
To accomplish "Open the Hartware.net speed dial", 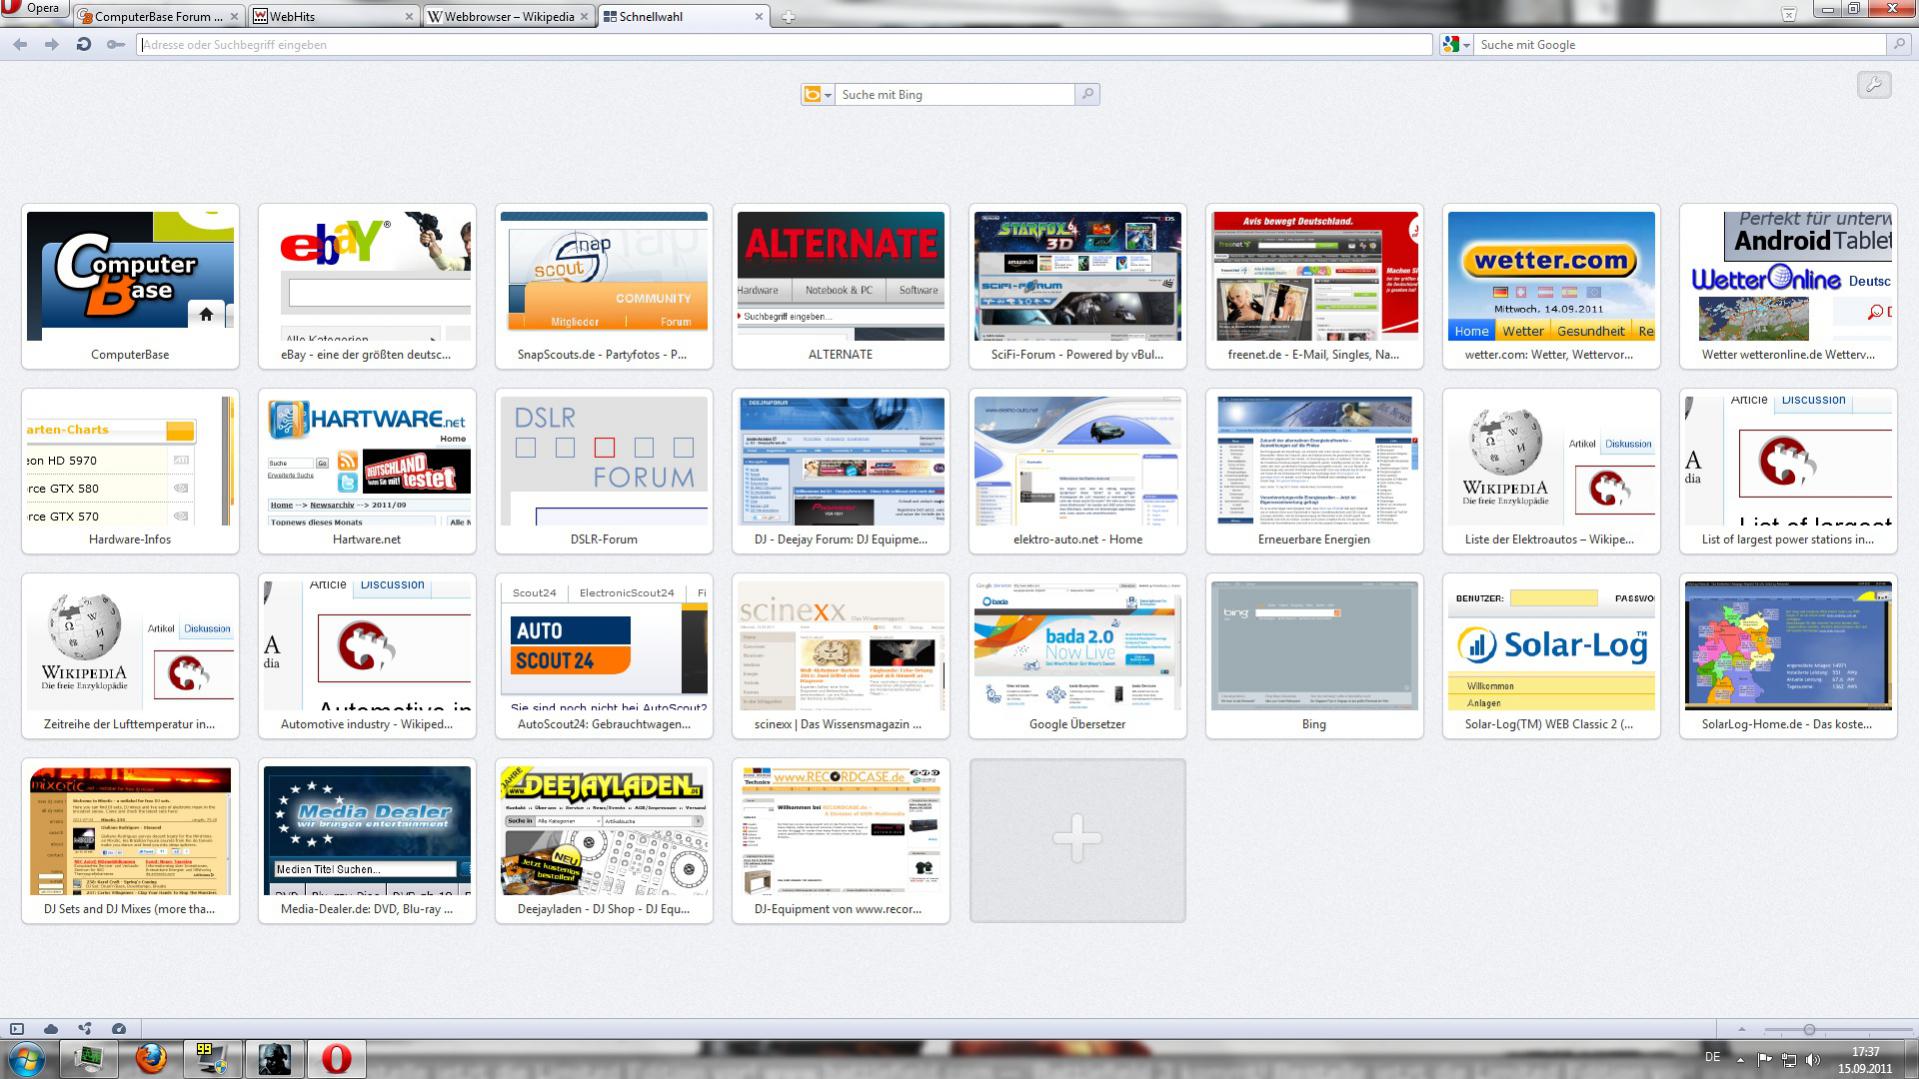I will click(367, 472).
